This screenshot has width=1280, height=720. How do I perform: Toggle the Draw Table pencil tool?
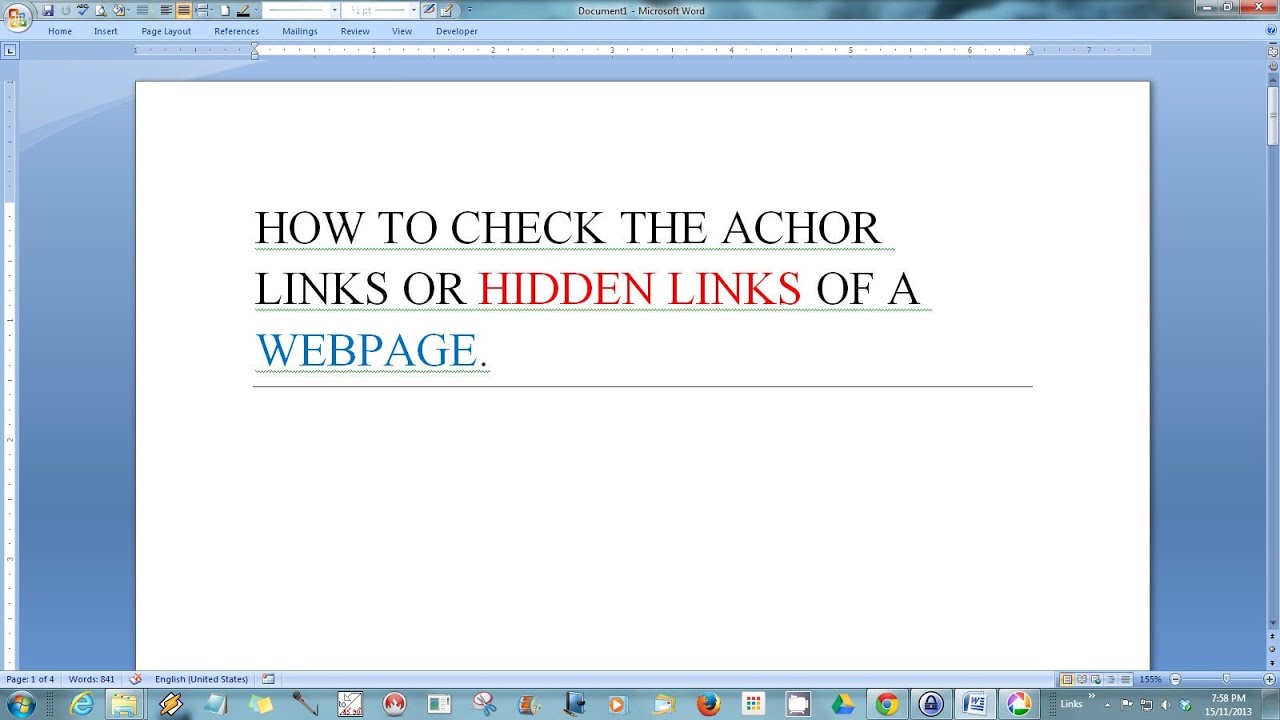tap(428, 10)
